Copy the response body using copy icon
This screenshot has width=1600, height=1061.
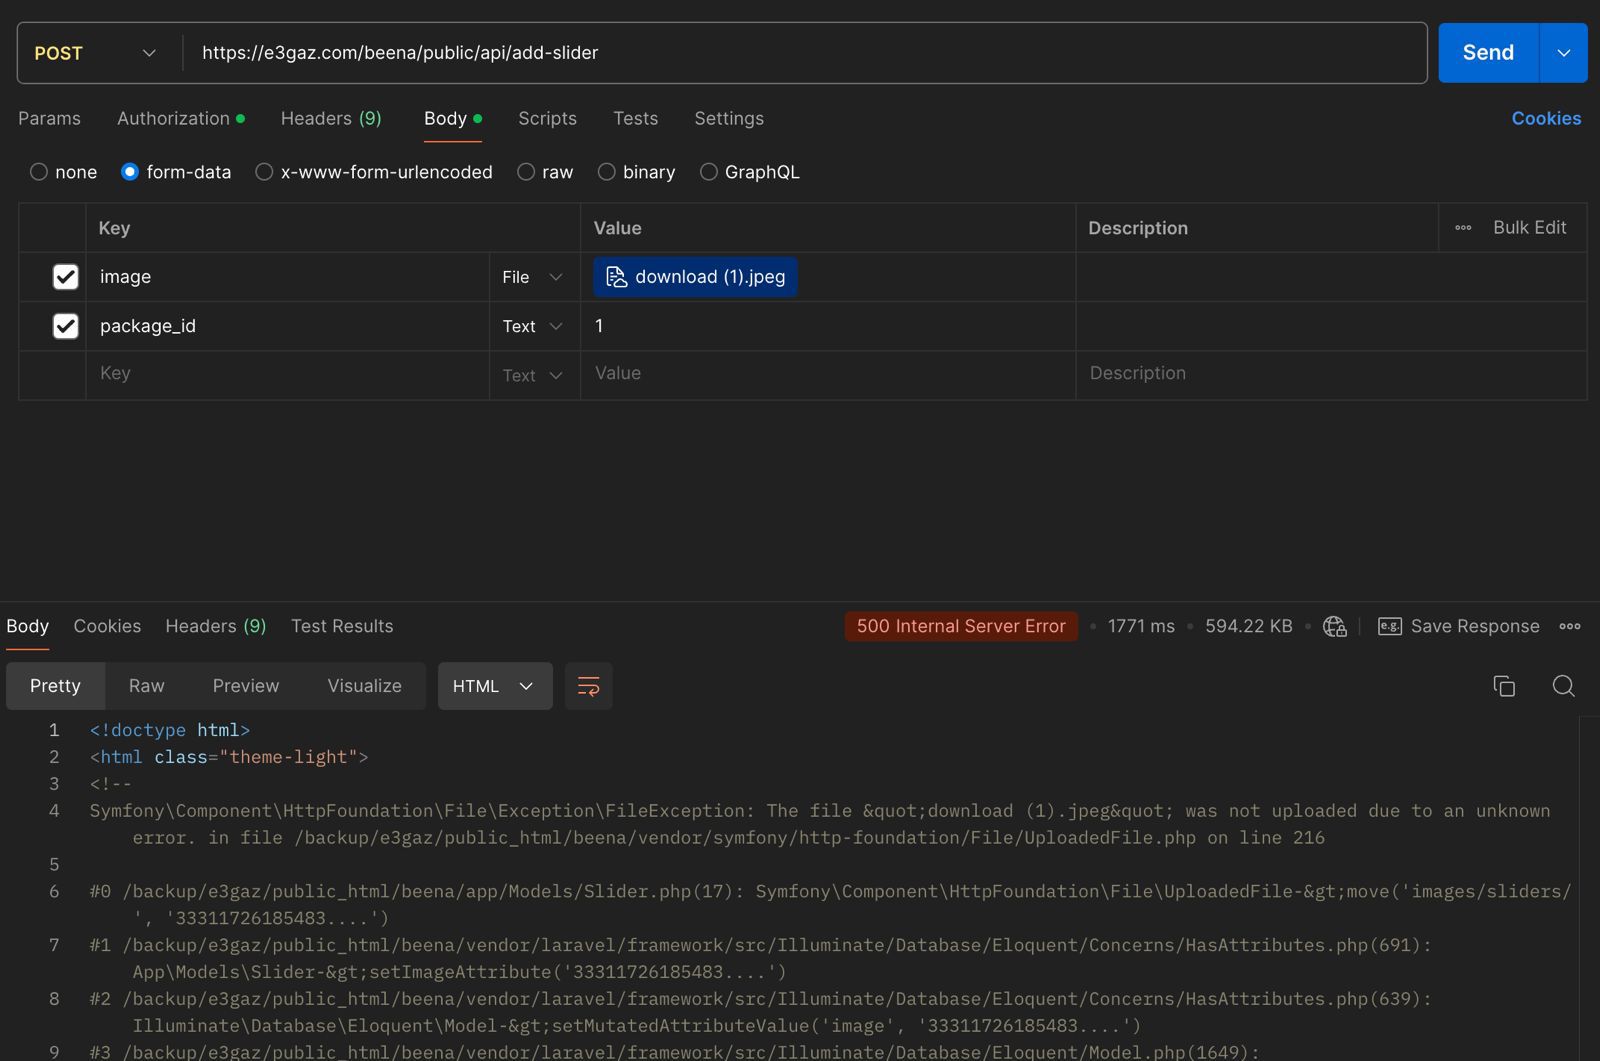coord(1504,686)
